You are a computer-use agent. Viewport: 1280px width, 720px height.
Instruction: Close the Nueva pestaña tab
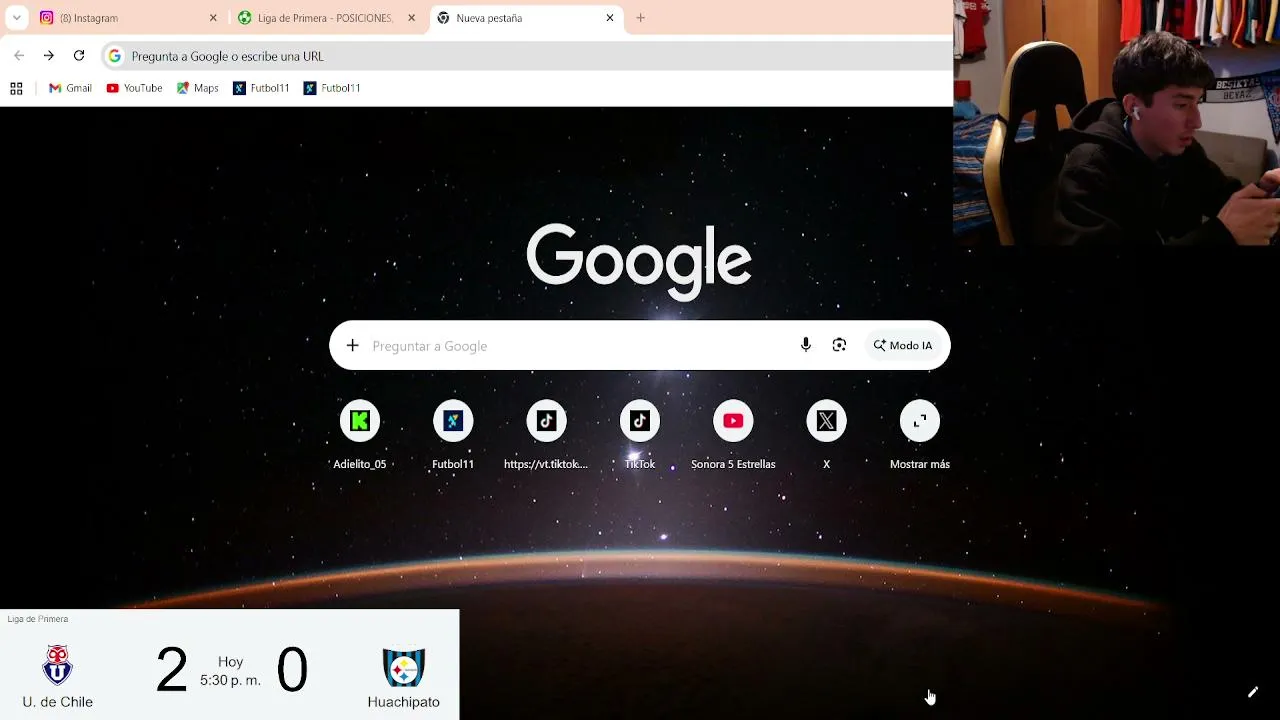pyautogui.click(x=610, y=18)
